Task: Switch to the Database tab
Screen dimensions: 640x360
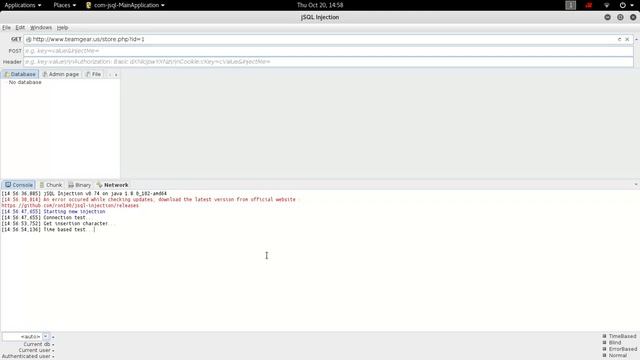Action: 20,74
